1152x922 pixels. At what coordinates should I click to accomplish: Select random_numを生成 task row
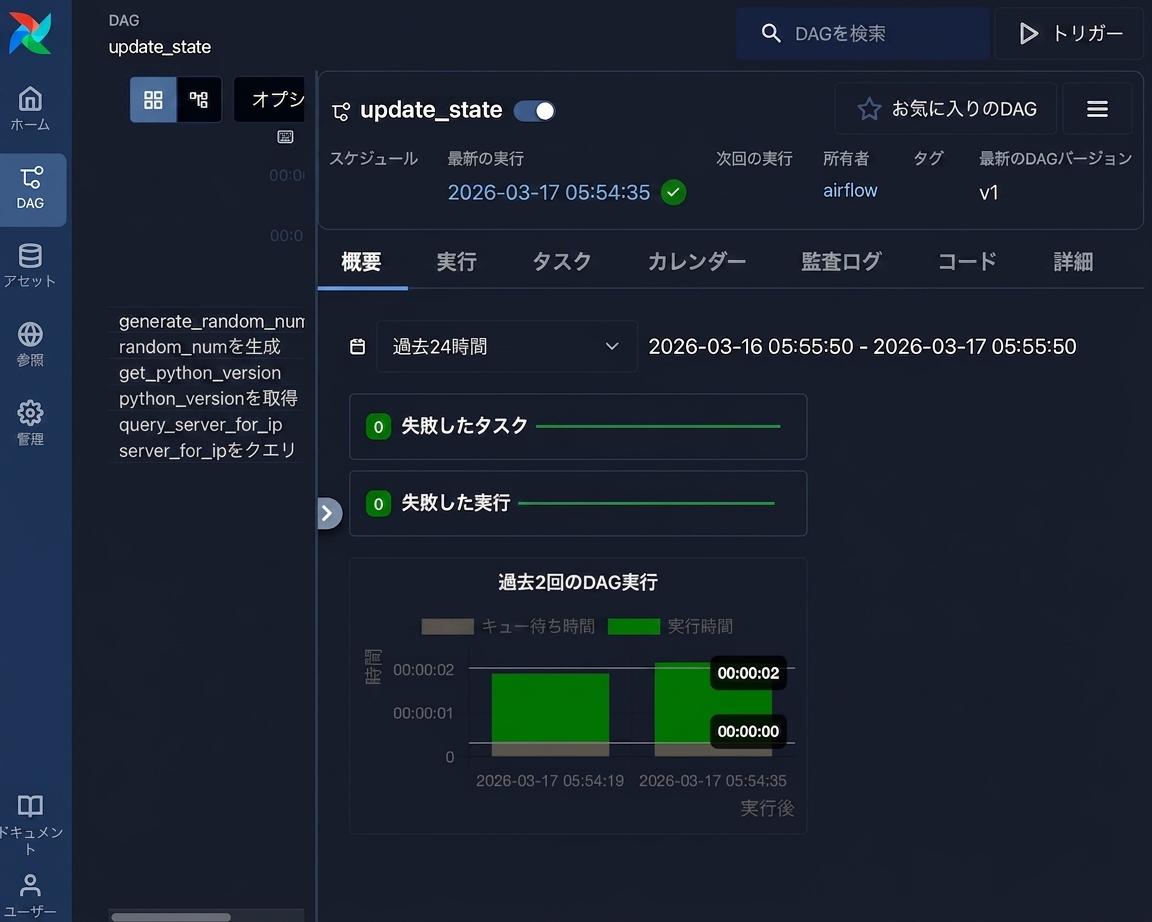tap(207, 347)
